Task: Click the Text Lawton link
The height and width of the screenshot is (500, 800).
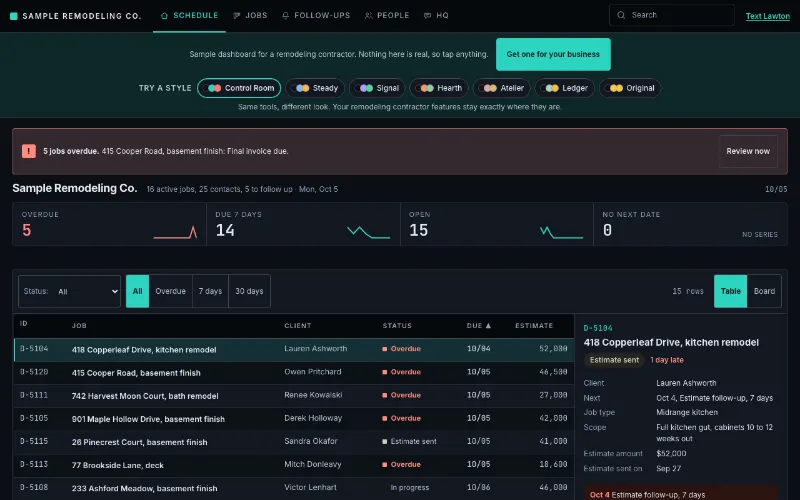Action: (x=767, y=16)
